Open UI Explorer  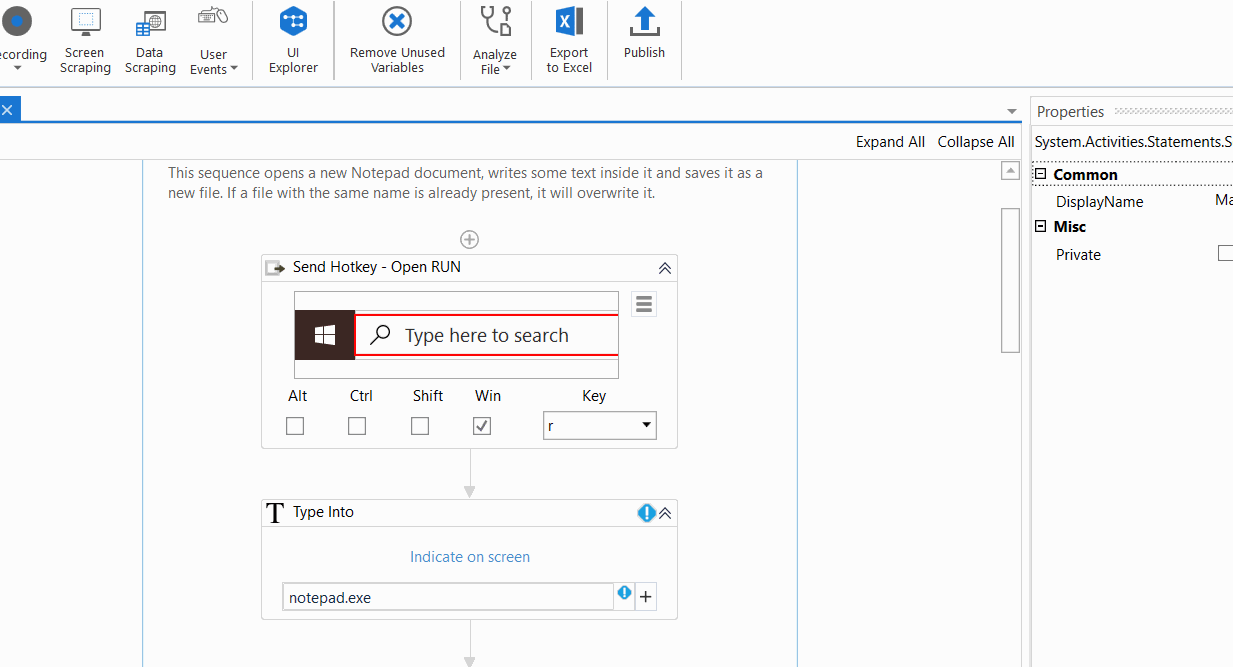pos(293,40)
